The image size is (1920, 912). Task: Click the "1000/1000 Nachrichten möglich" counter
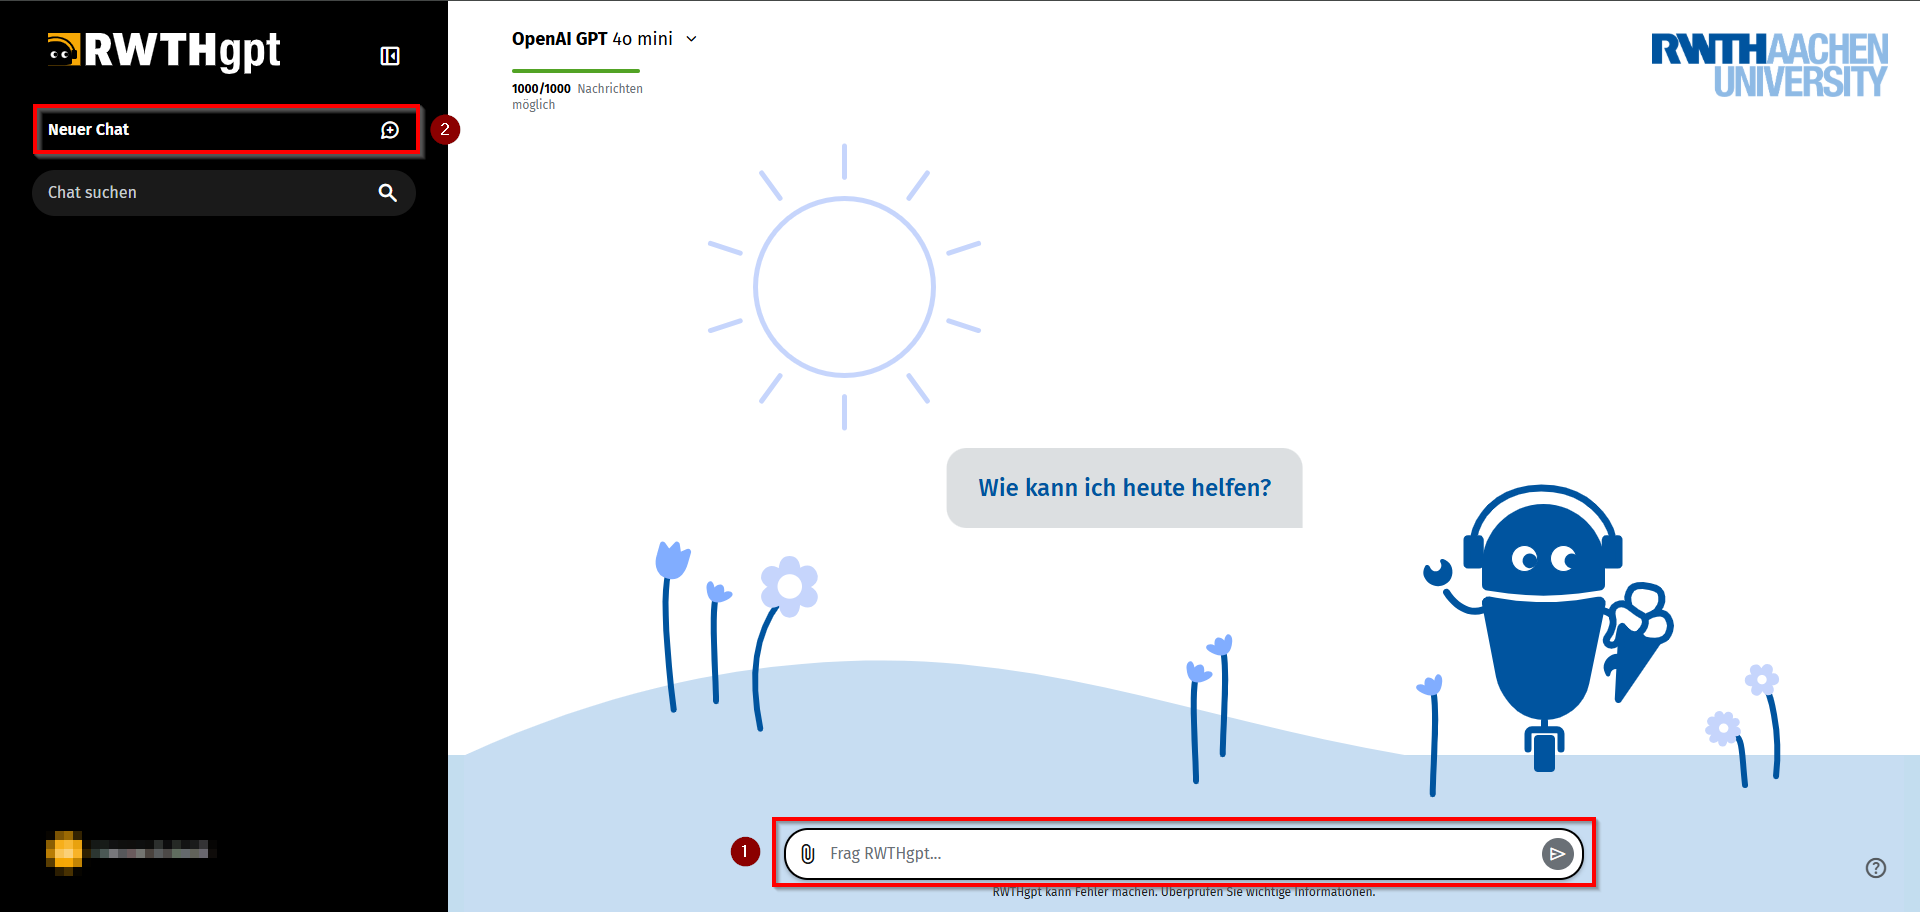coord(577,95)
